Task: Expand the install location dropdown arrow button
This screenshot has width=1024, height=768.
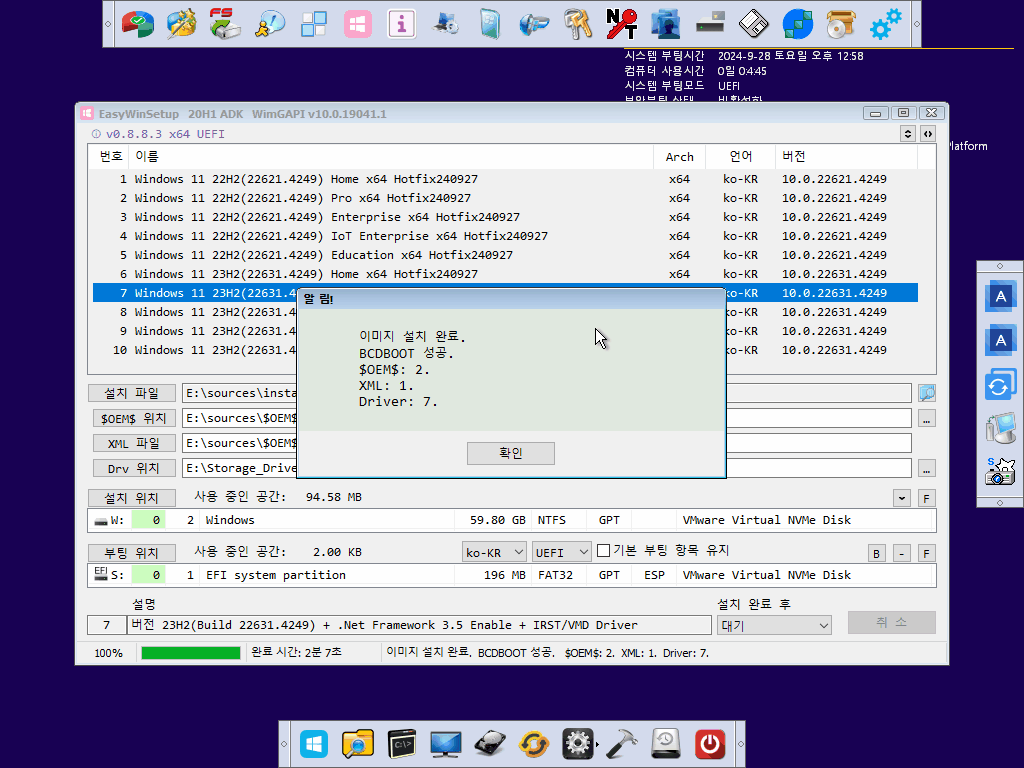Action: [902, 498]
